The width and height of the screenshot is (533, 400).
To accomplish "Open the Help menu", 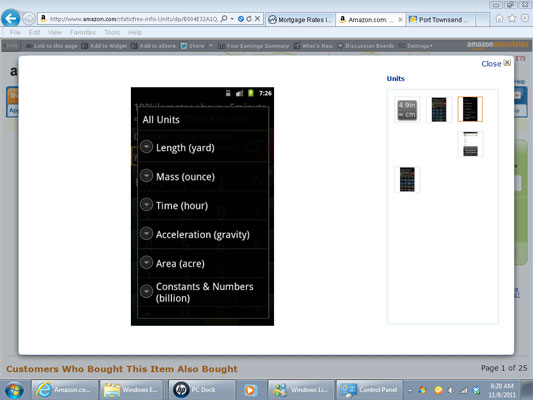I will tap(135, 33).
